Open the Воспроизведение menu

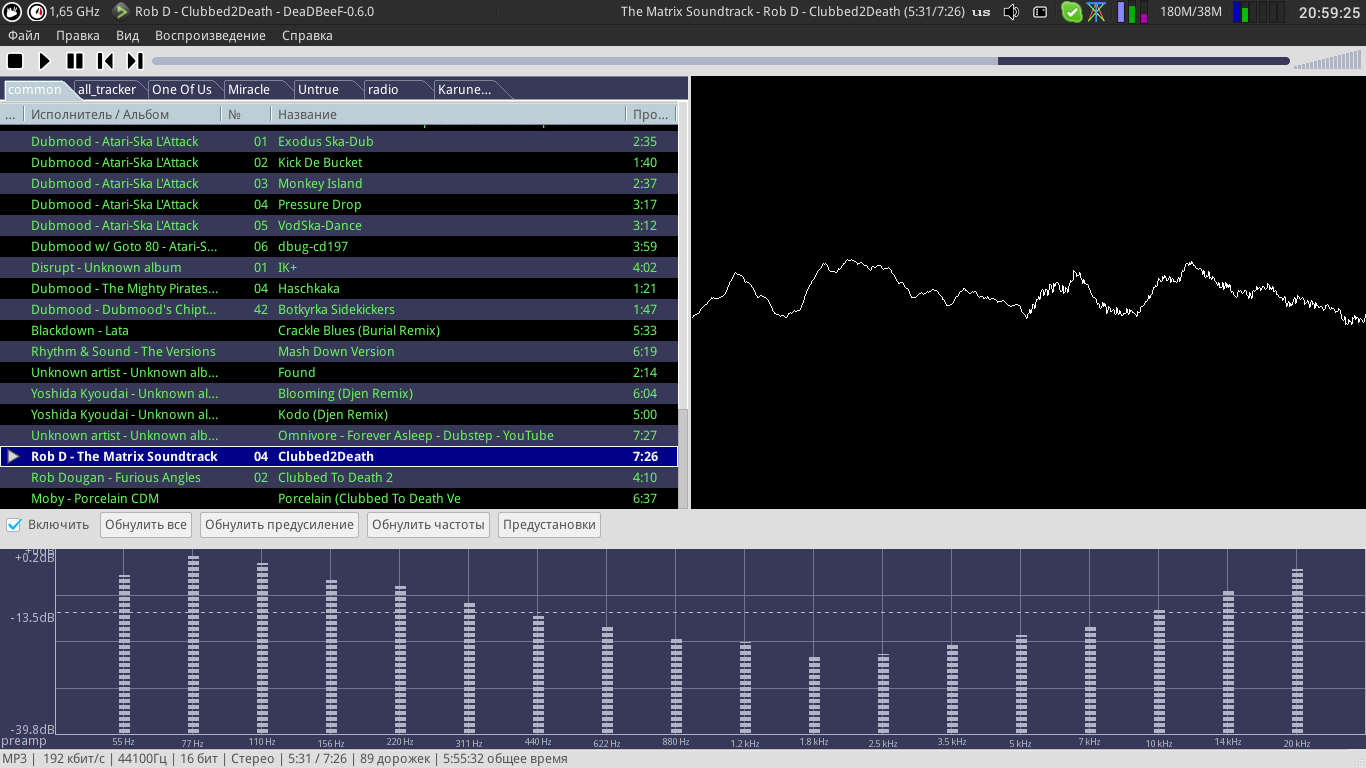click(210, 35)
